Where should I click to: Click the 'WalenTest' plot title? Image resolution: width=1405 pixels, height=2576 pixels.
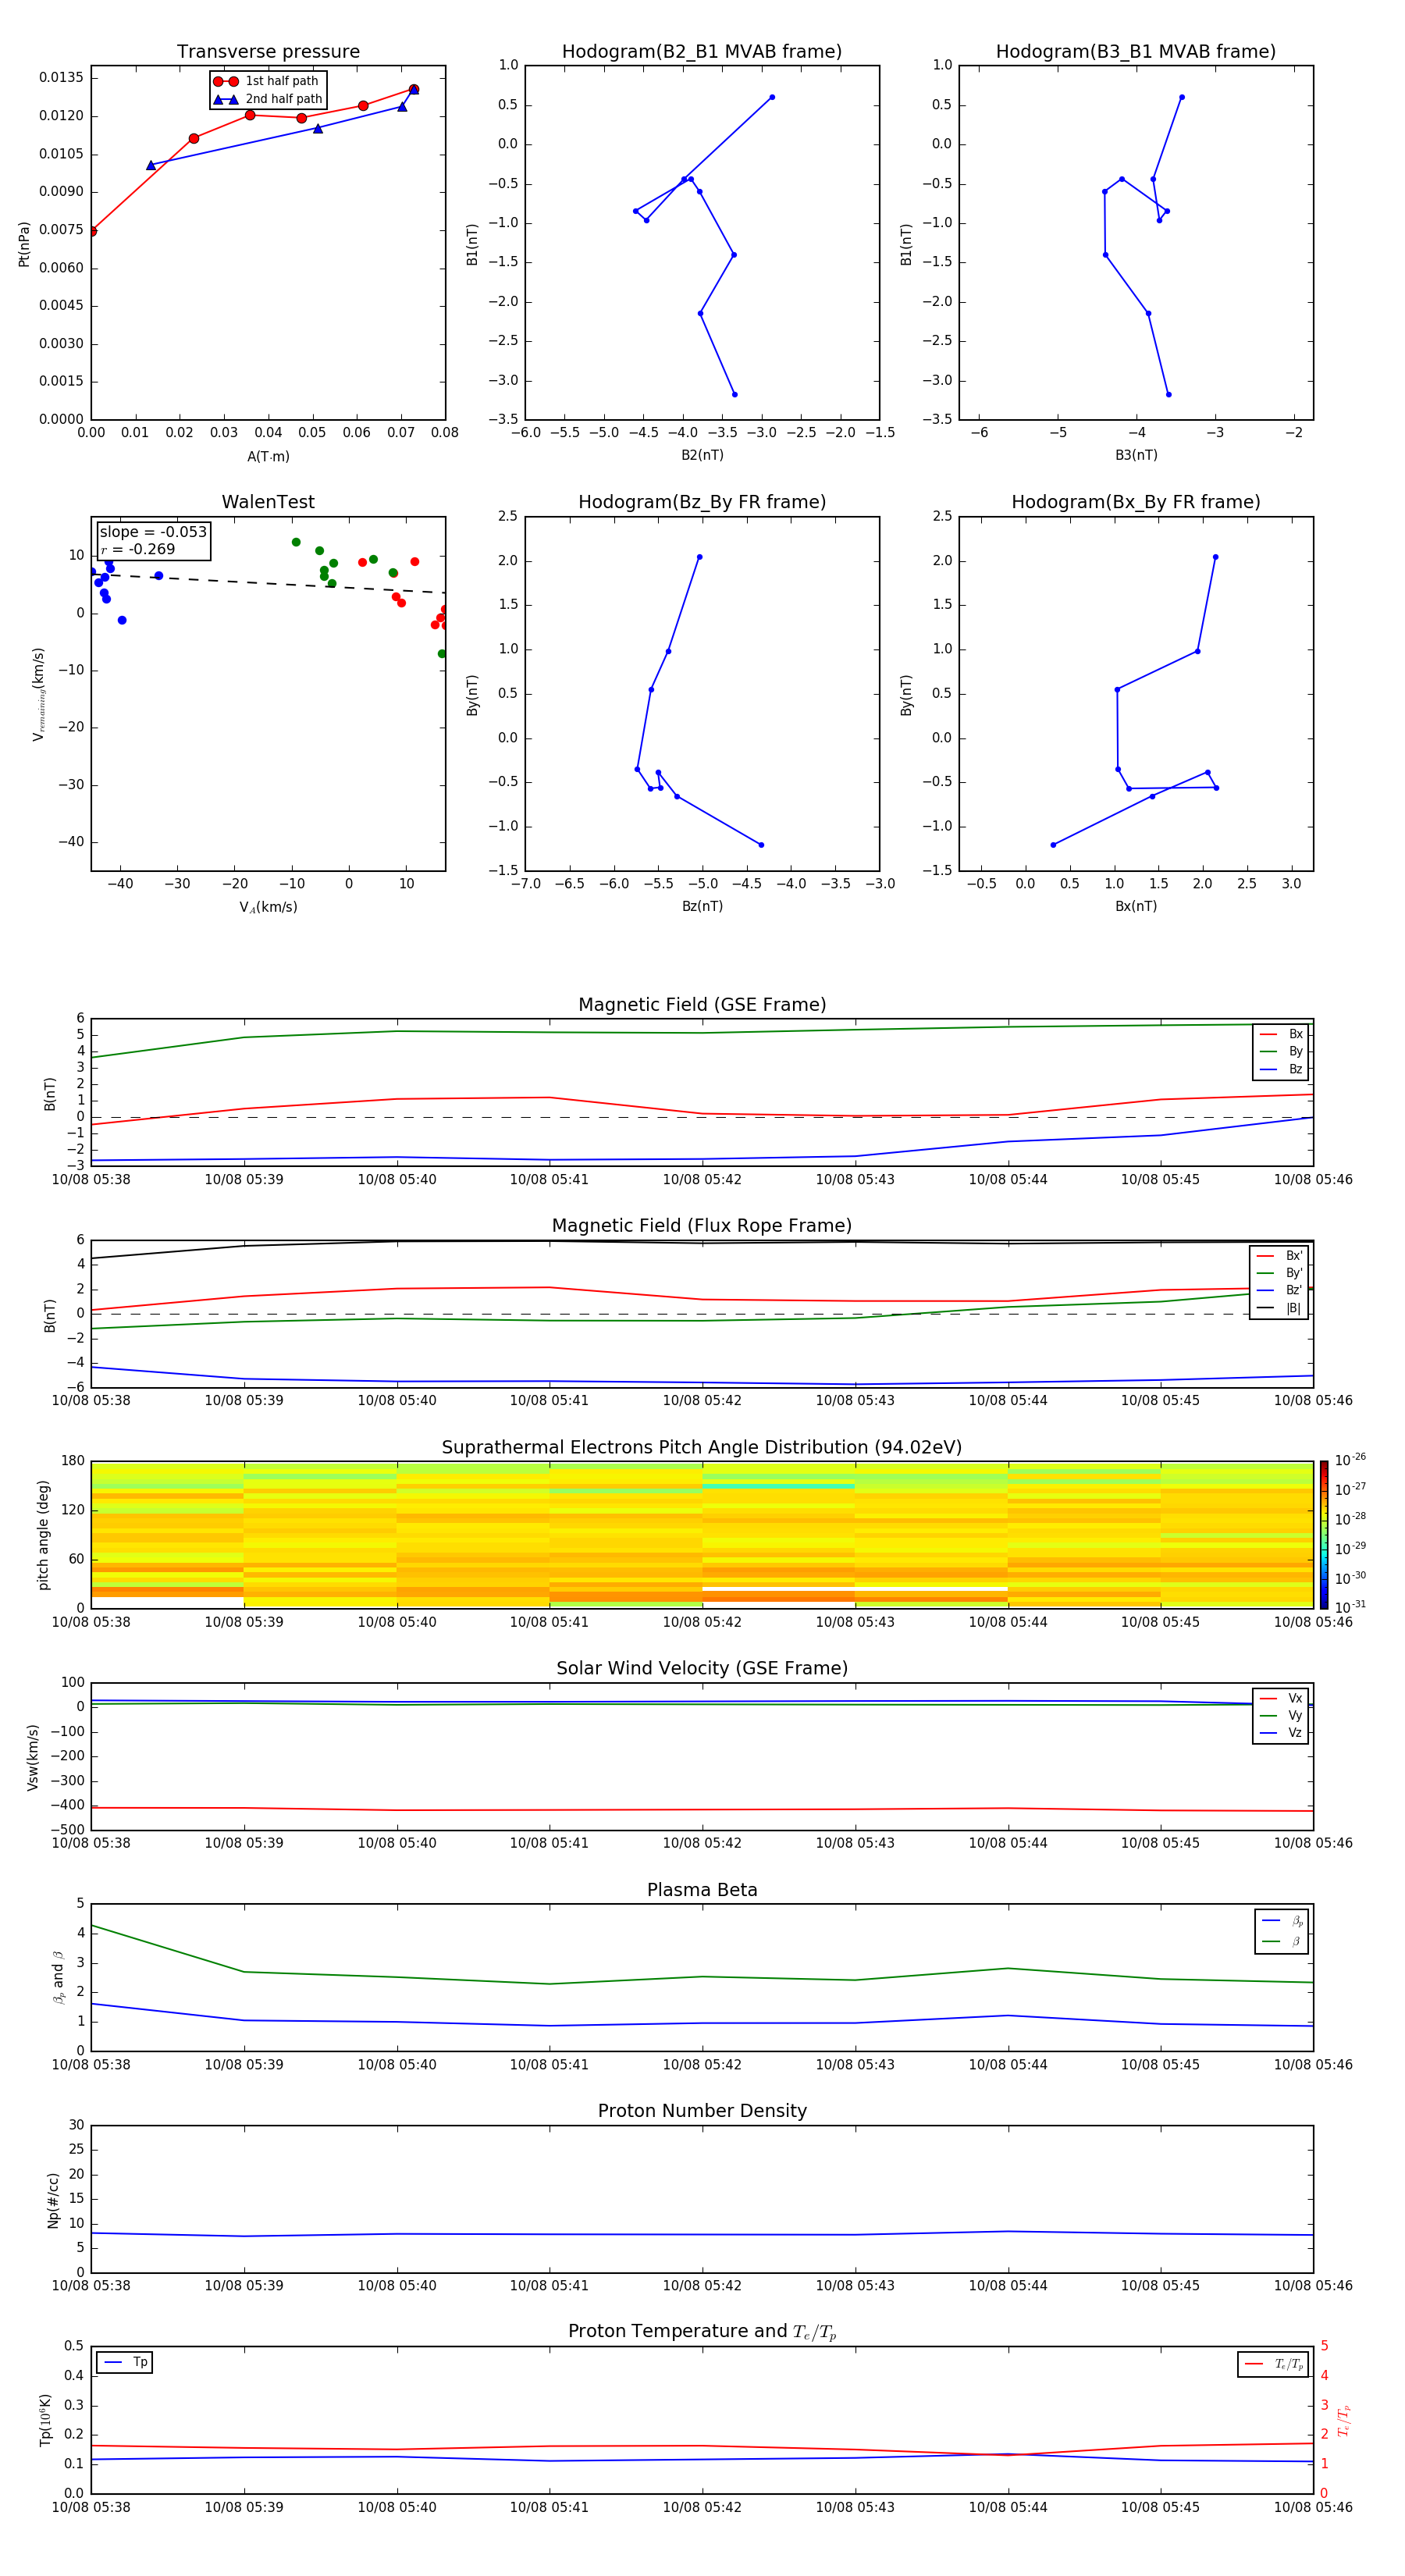(x=268, y=502)
